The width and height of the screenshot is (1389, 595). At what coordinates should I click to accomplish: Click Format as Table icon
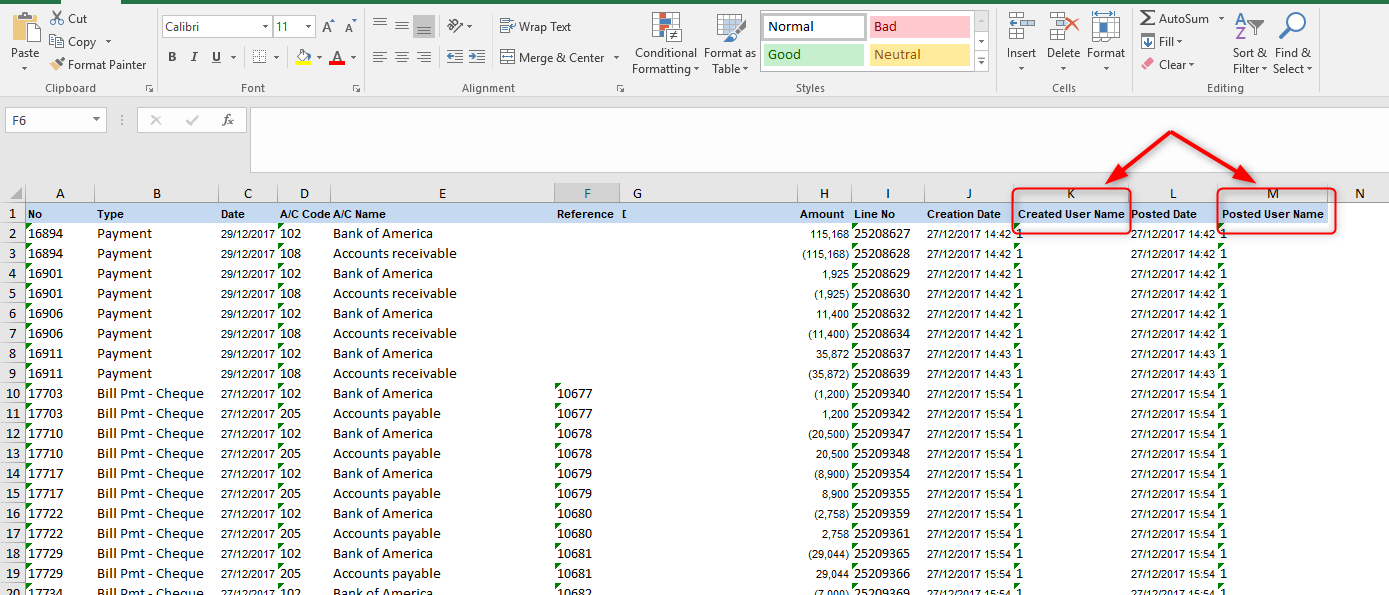click(730, 28)
